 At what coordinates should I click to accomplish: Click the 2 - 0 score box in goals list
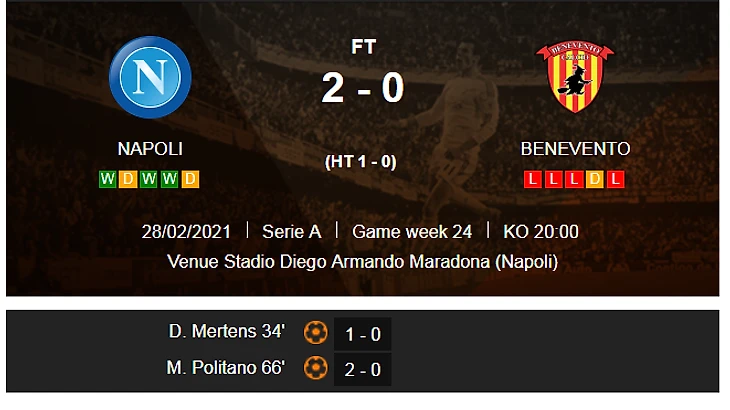[x=362, y=369]
